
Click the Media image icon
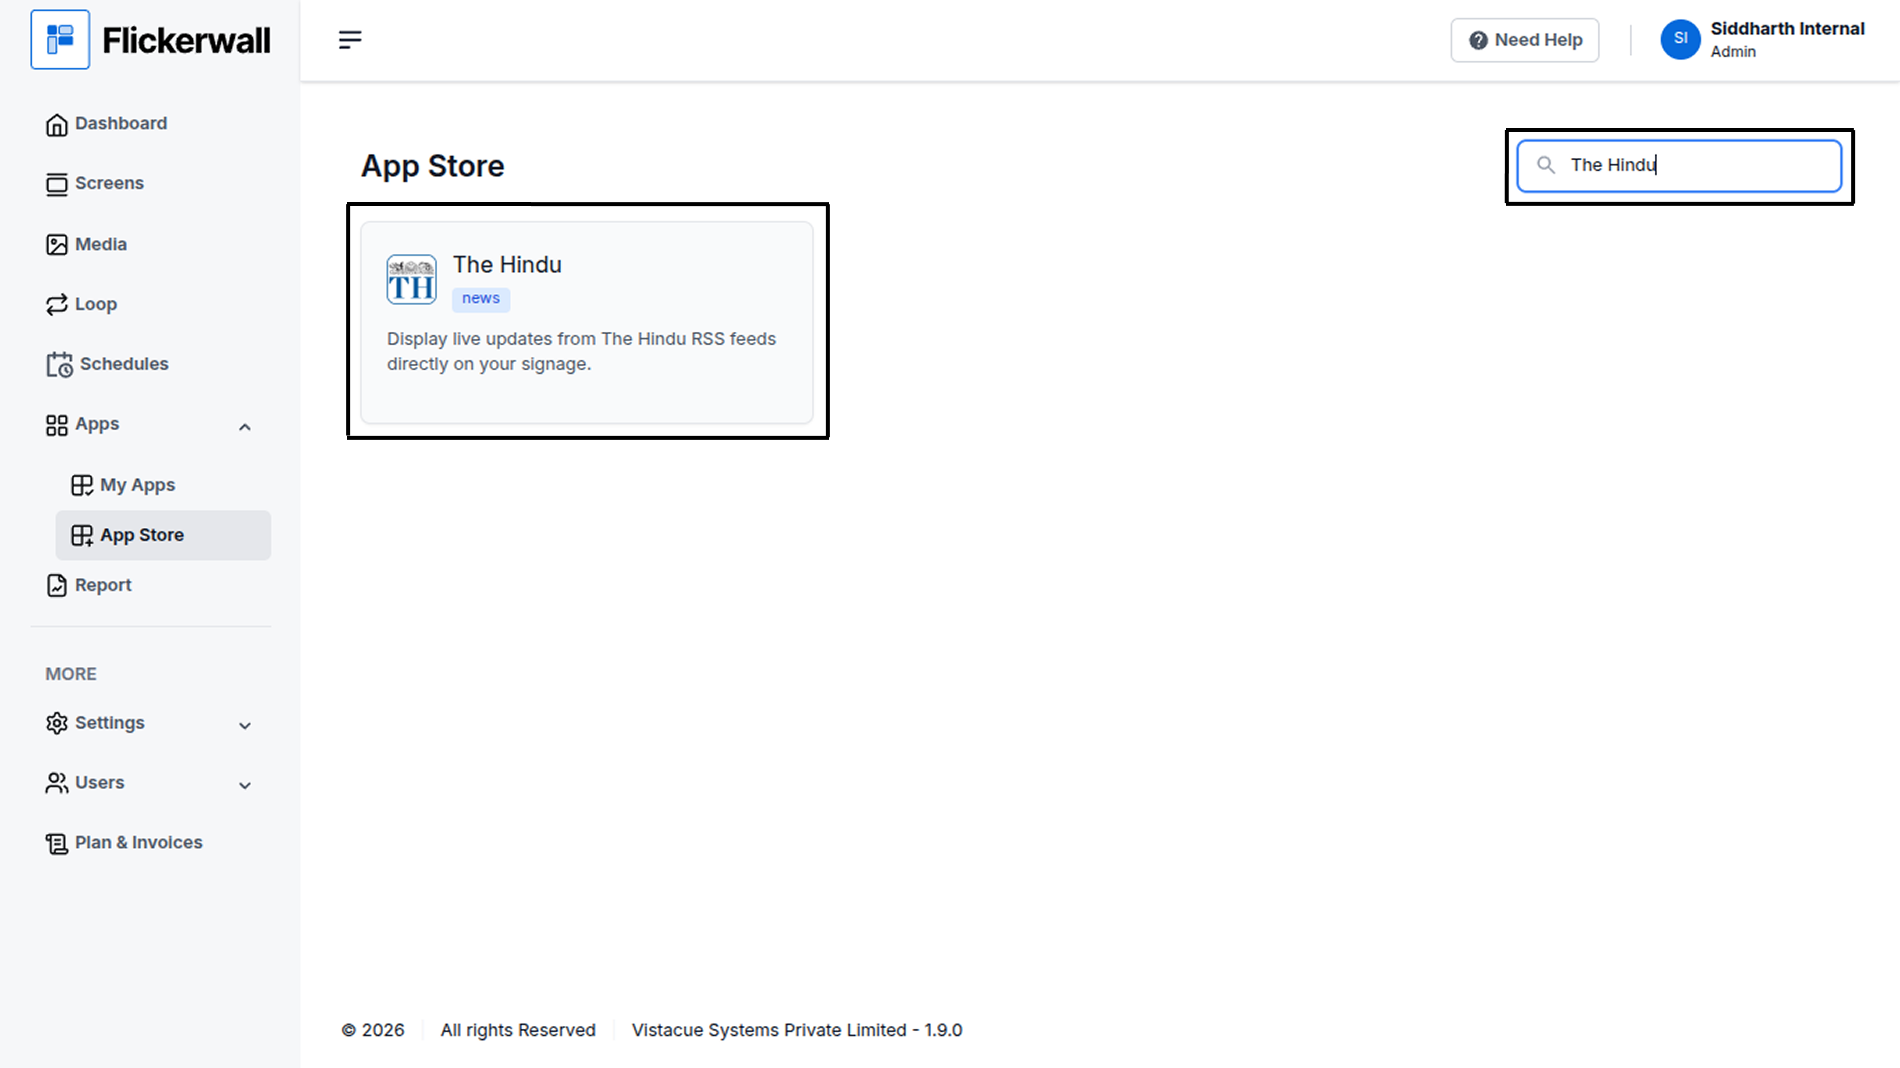57,245
